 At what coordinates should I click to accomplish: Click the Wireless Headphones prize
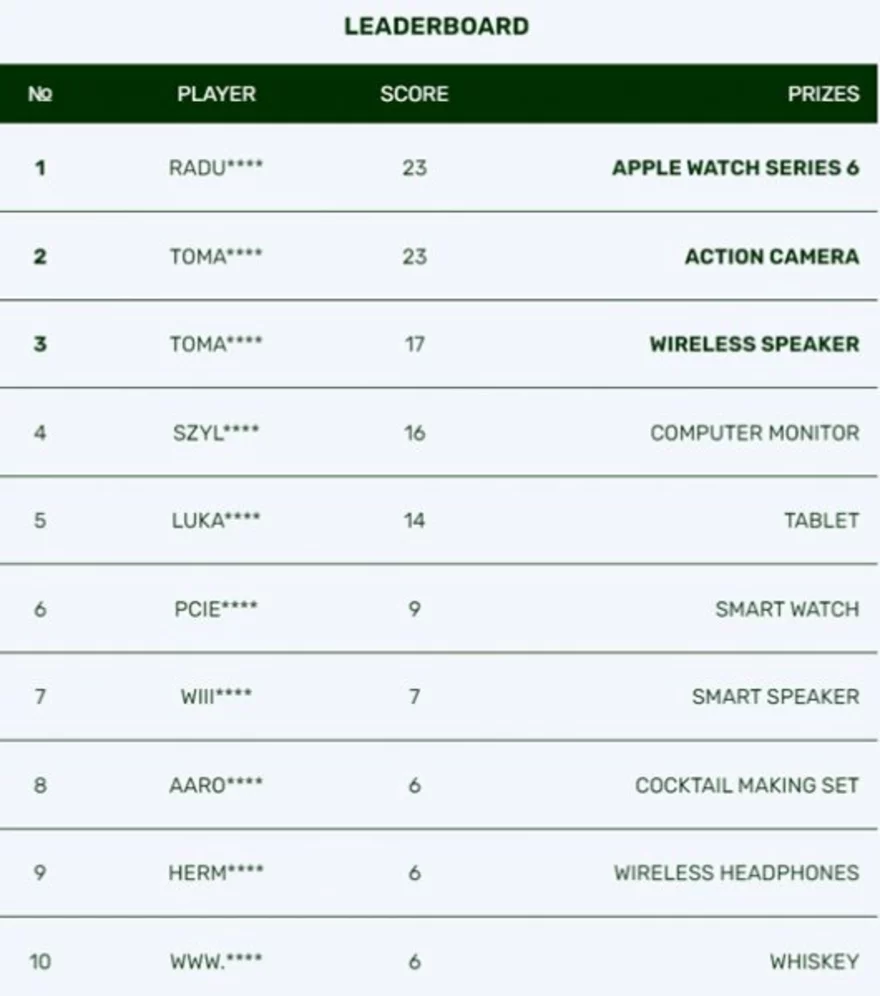point(736,873)
